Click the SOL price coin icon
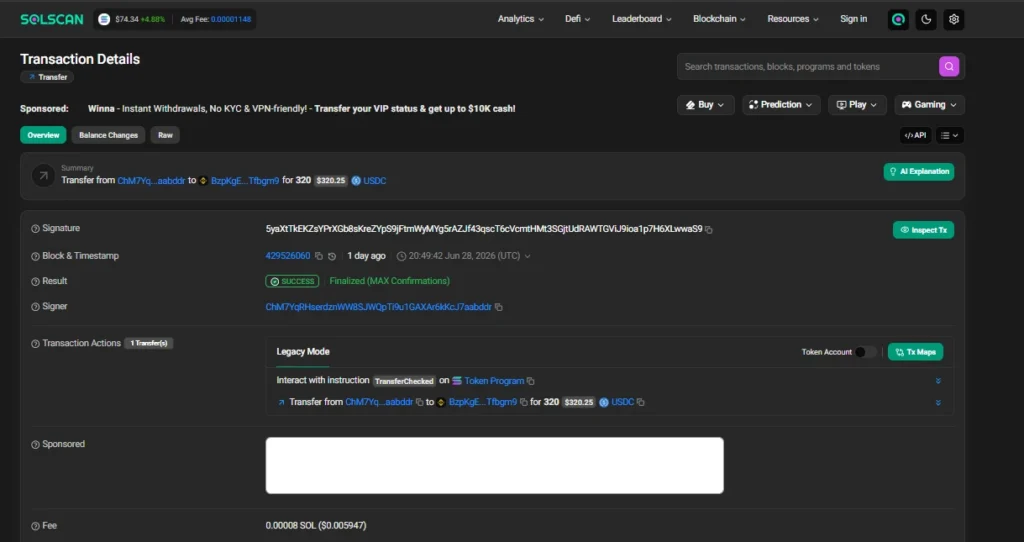 (x=104, y=19)
